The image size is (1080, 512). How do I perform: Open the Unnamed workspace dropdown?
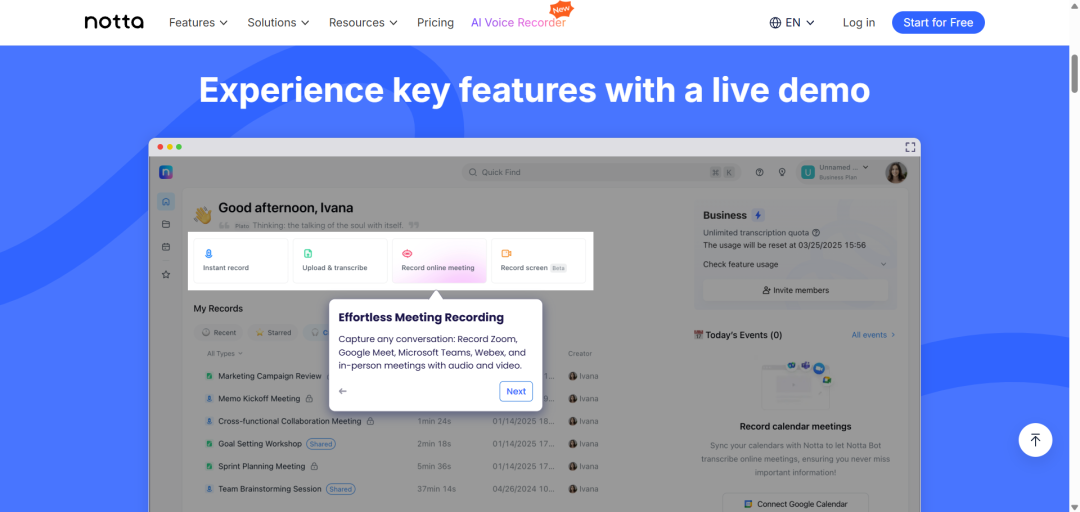click(x=835, y=172)
